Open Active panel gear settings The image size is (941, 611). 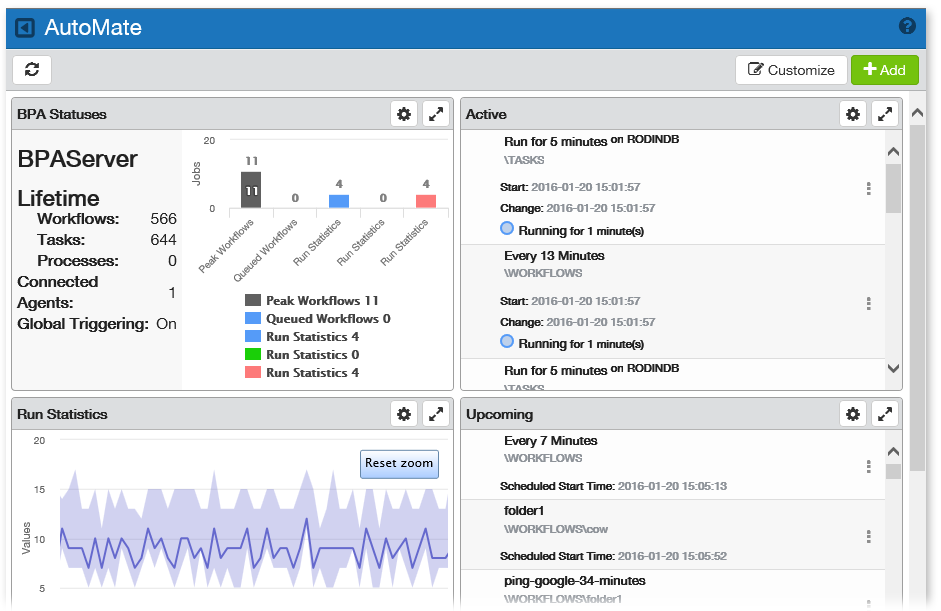(853, 114)
